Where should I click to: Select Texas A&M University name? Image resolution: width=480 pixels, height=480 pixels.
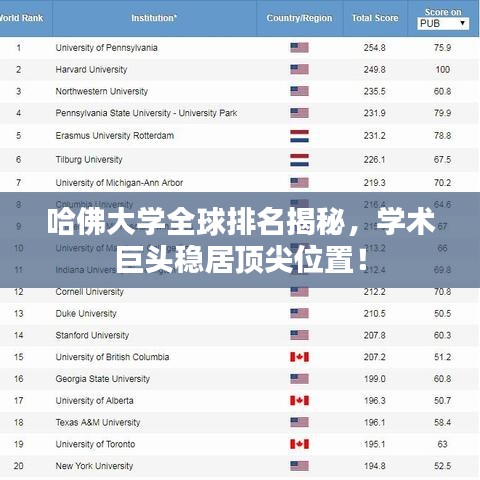98,422
